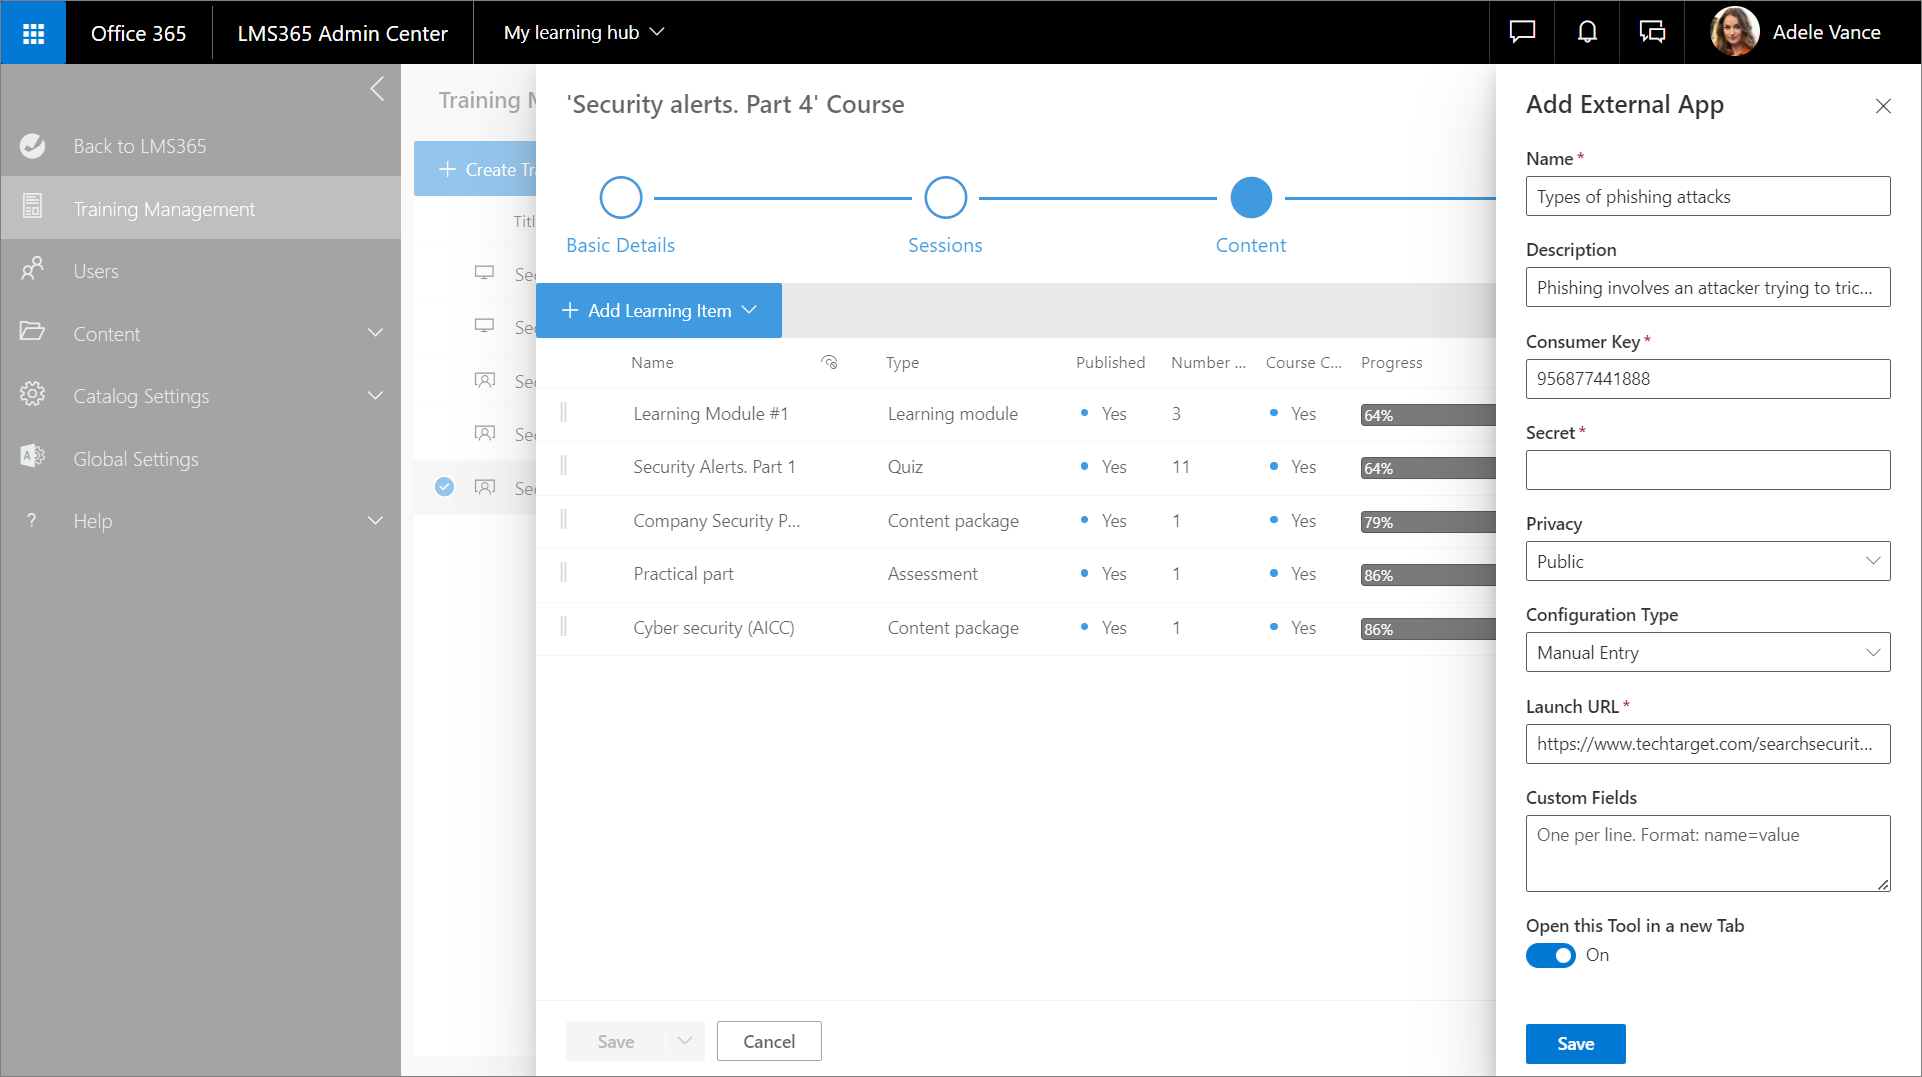Save the external app
Screen dimensions: 1922x1077
pos(1575,1044)
